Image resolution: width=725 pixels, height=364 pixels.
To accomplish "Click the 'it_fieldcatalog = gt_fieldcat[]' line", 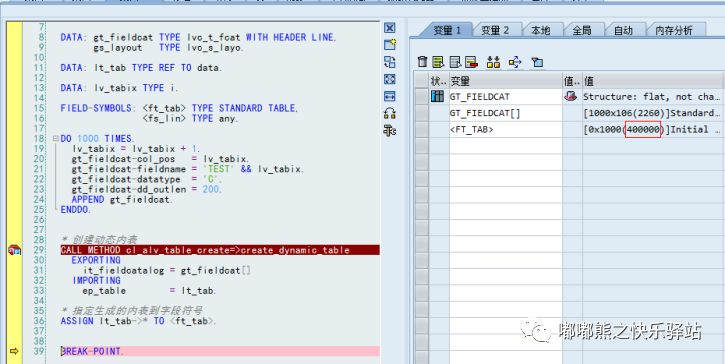I will pyautogui.click(x=167, y=271).
